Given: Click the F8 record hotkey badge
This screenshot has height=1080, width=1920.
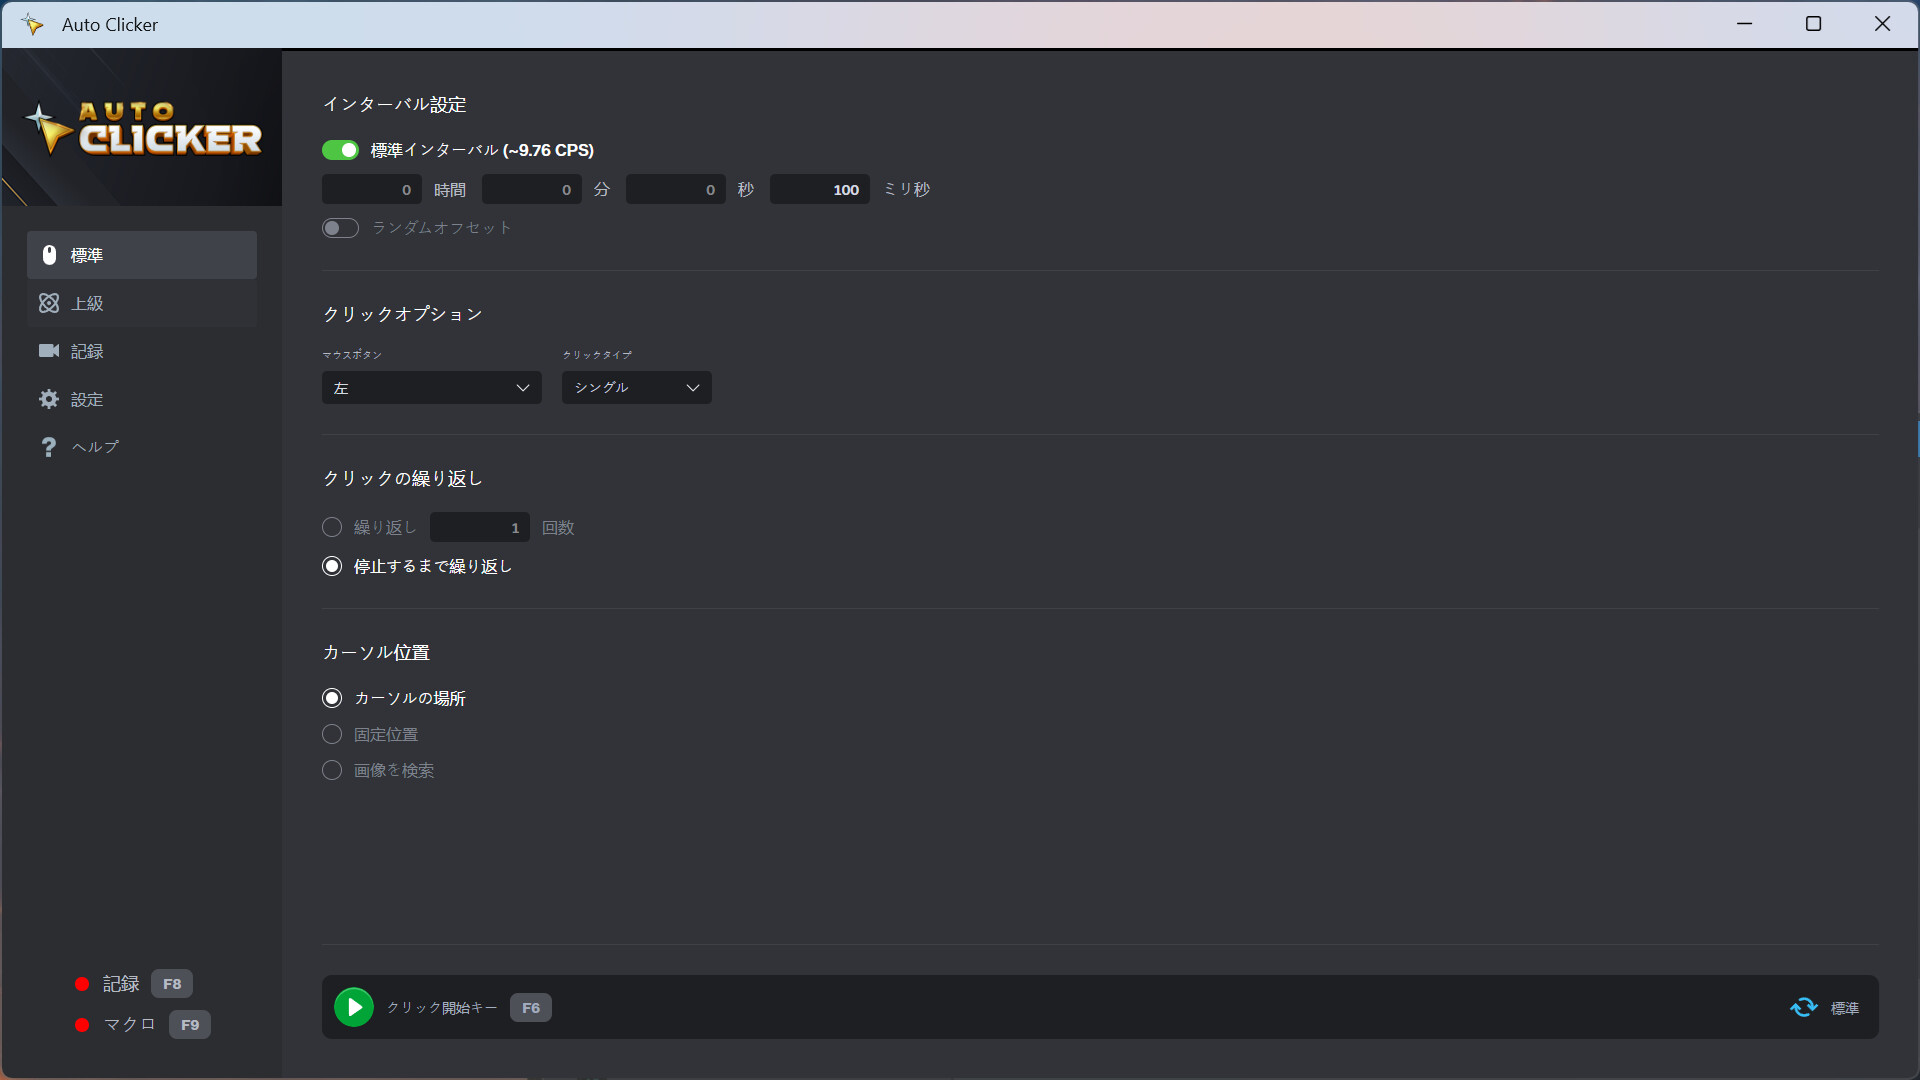Looking at the screenshot, I should pyautogui.click(x=172, y=984).
